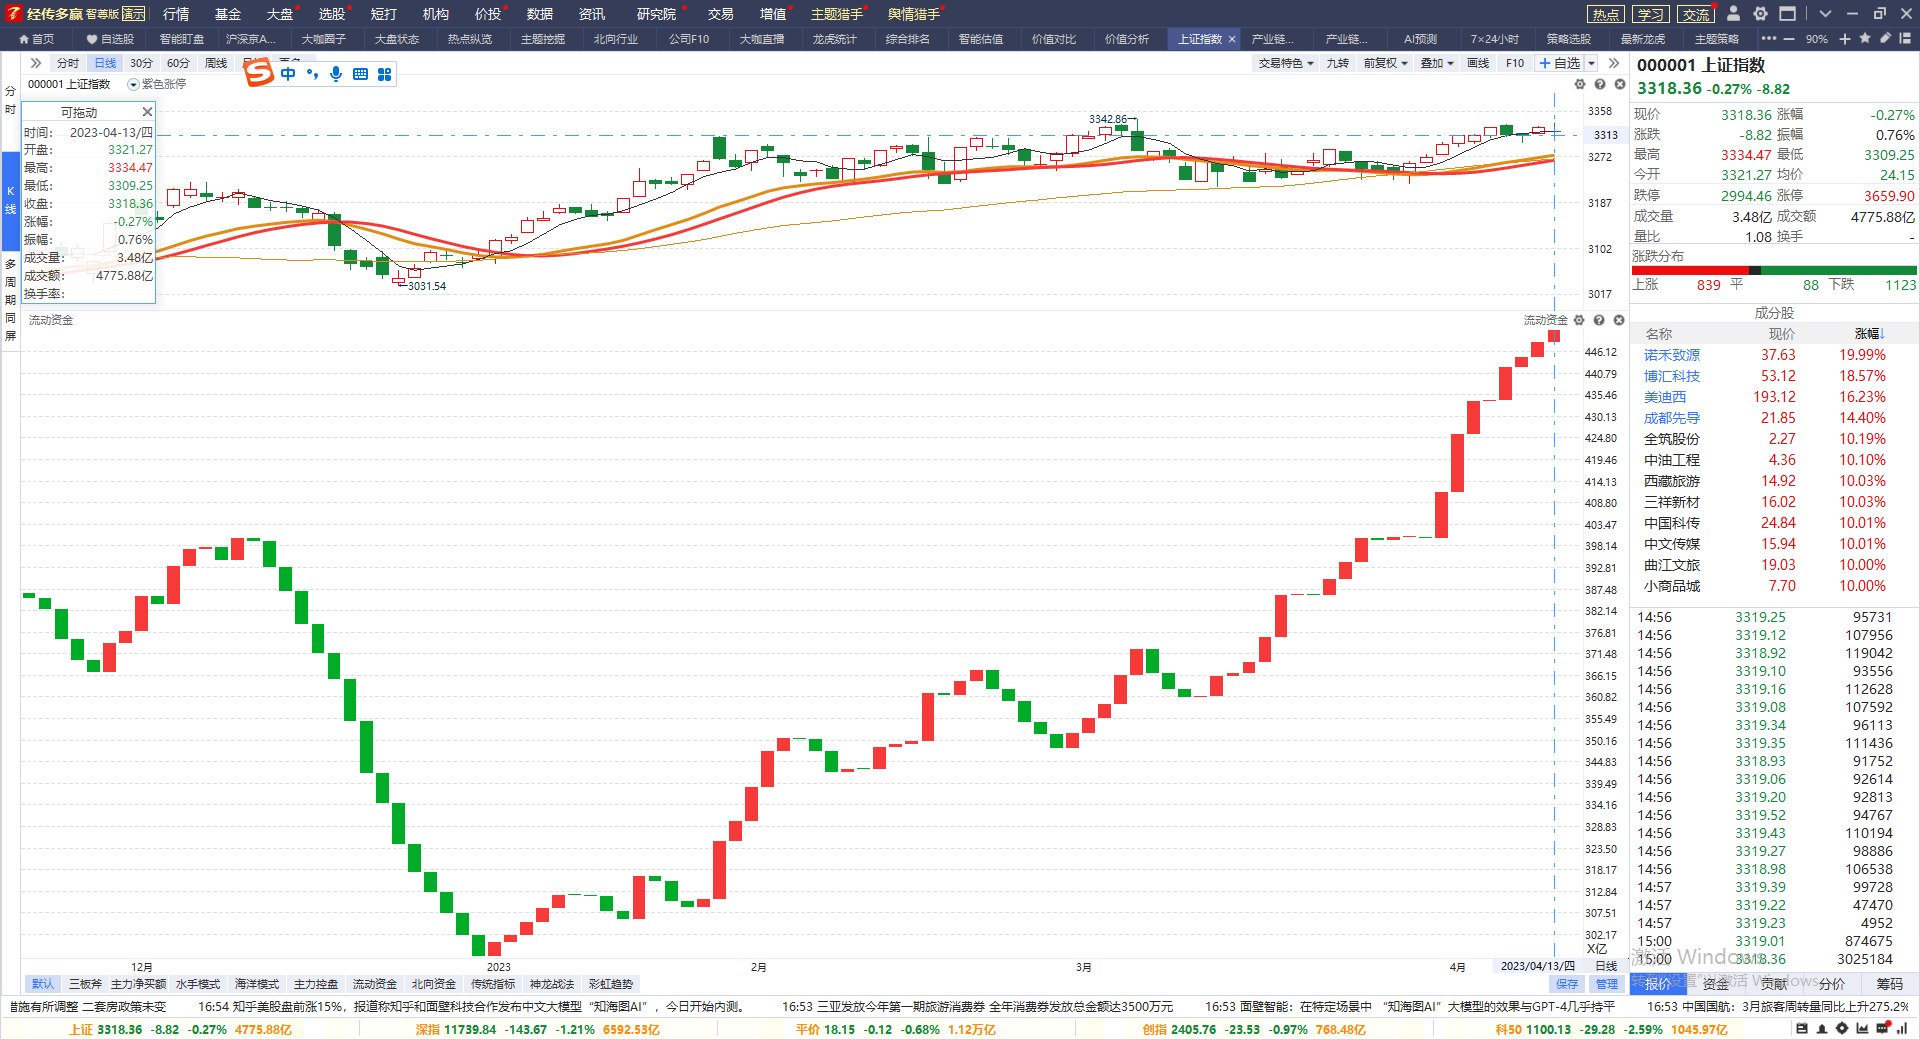1920x1040 pixels.
Task: Select the 流动资金 indicator tab below chart
Action: [375, 984]
